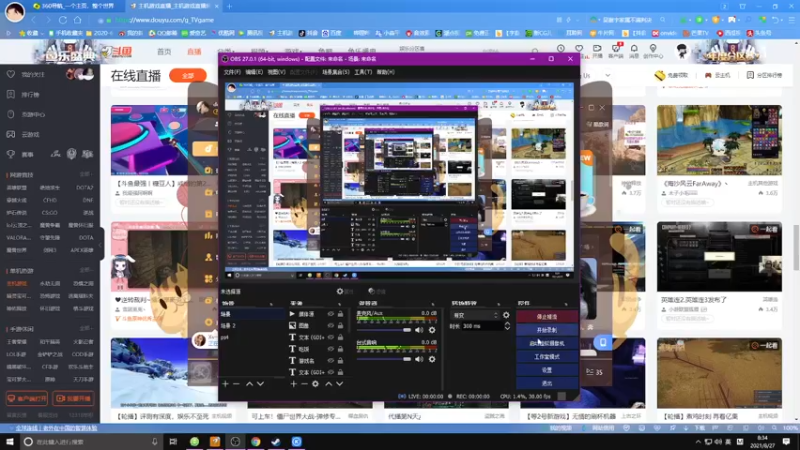This screenshot has width=800, height=450.
Task: Toggle visibility of fifth source row
Action: (x=331, y=361)
